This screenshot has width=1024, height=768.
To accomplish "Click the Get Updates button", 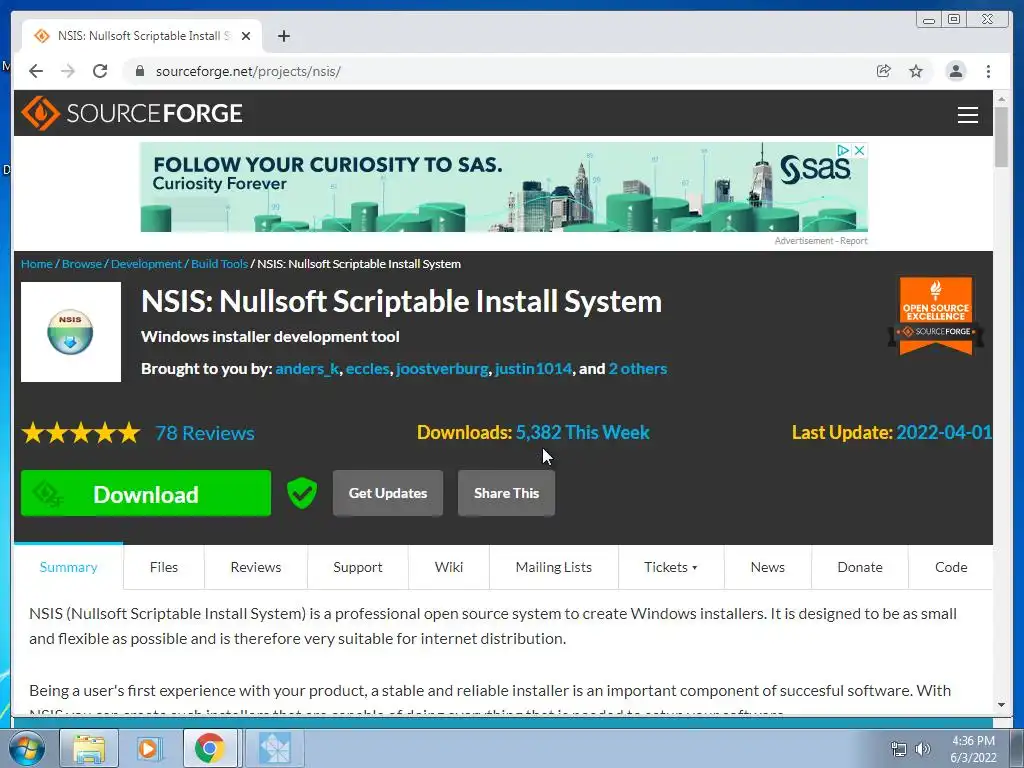I will click(x=388, y=493).
